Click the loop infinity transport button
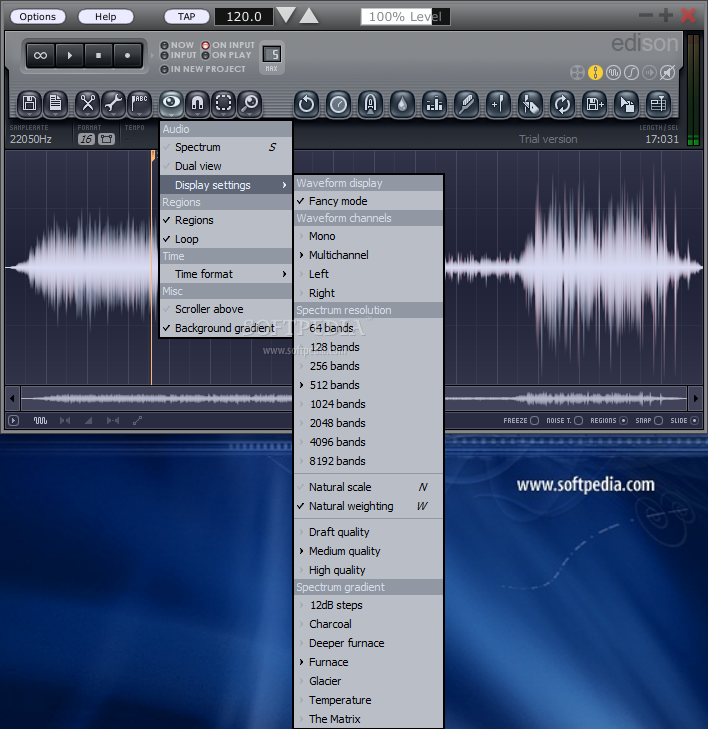The width and height of the screenshot is (708, 729). click(x=40, y=55)
